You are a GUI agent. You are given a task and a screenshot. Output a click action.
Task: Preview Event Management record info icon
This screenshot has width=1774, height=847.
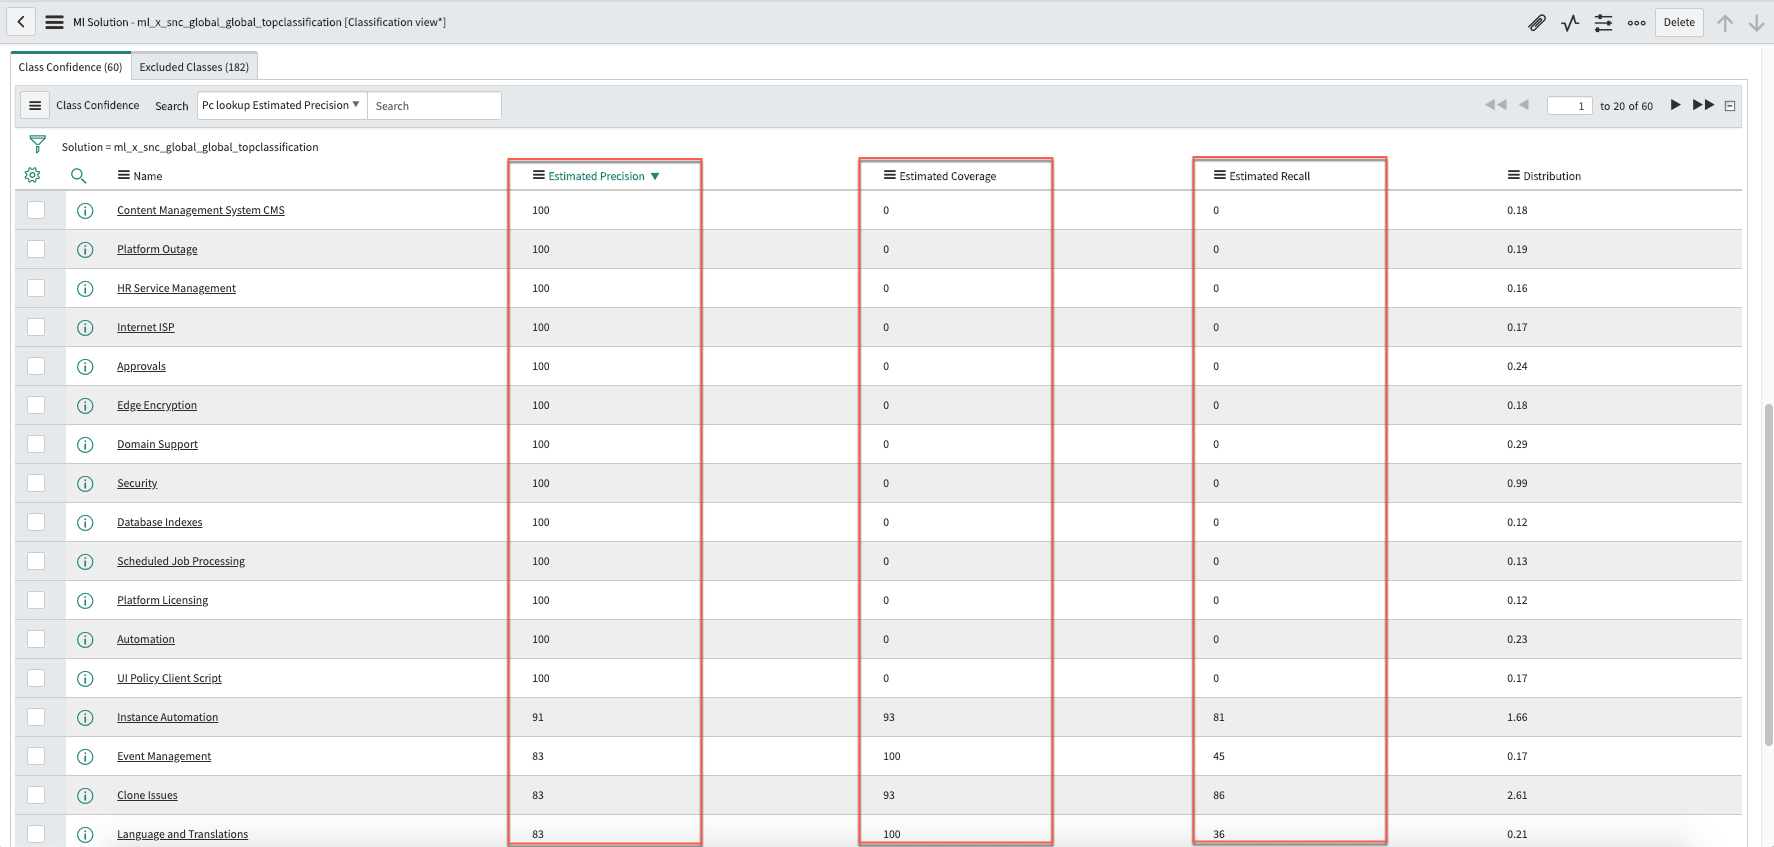(85, 756)
